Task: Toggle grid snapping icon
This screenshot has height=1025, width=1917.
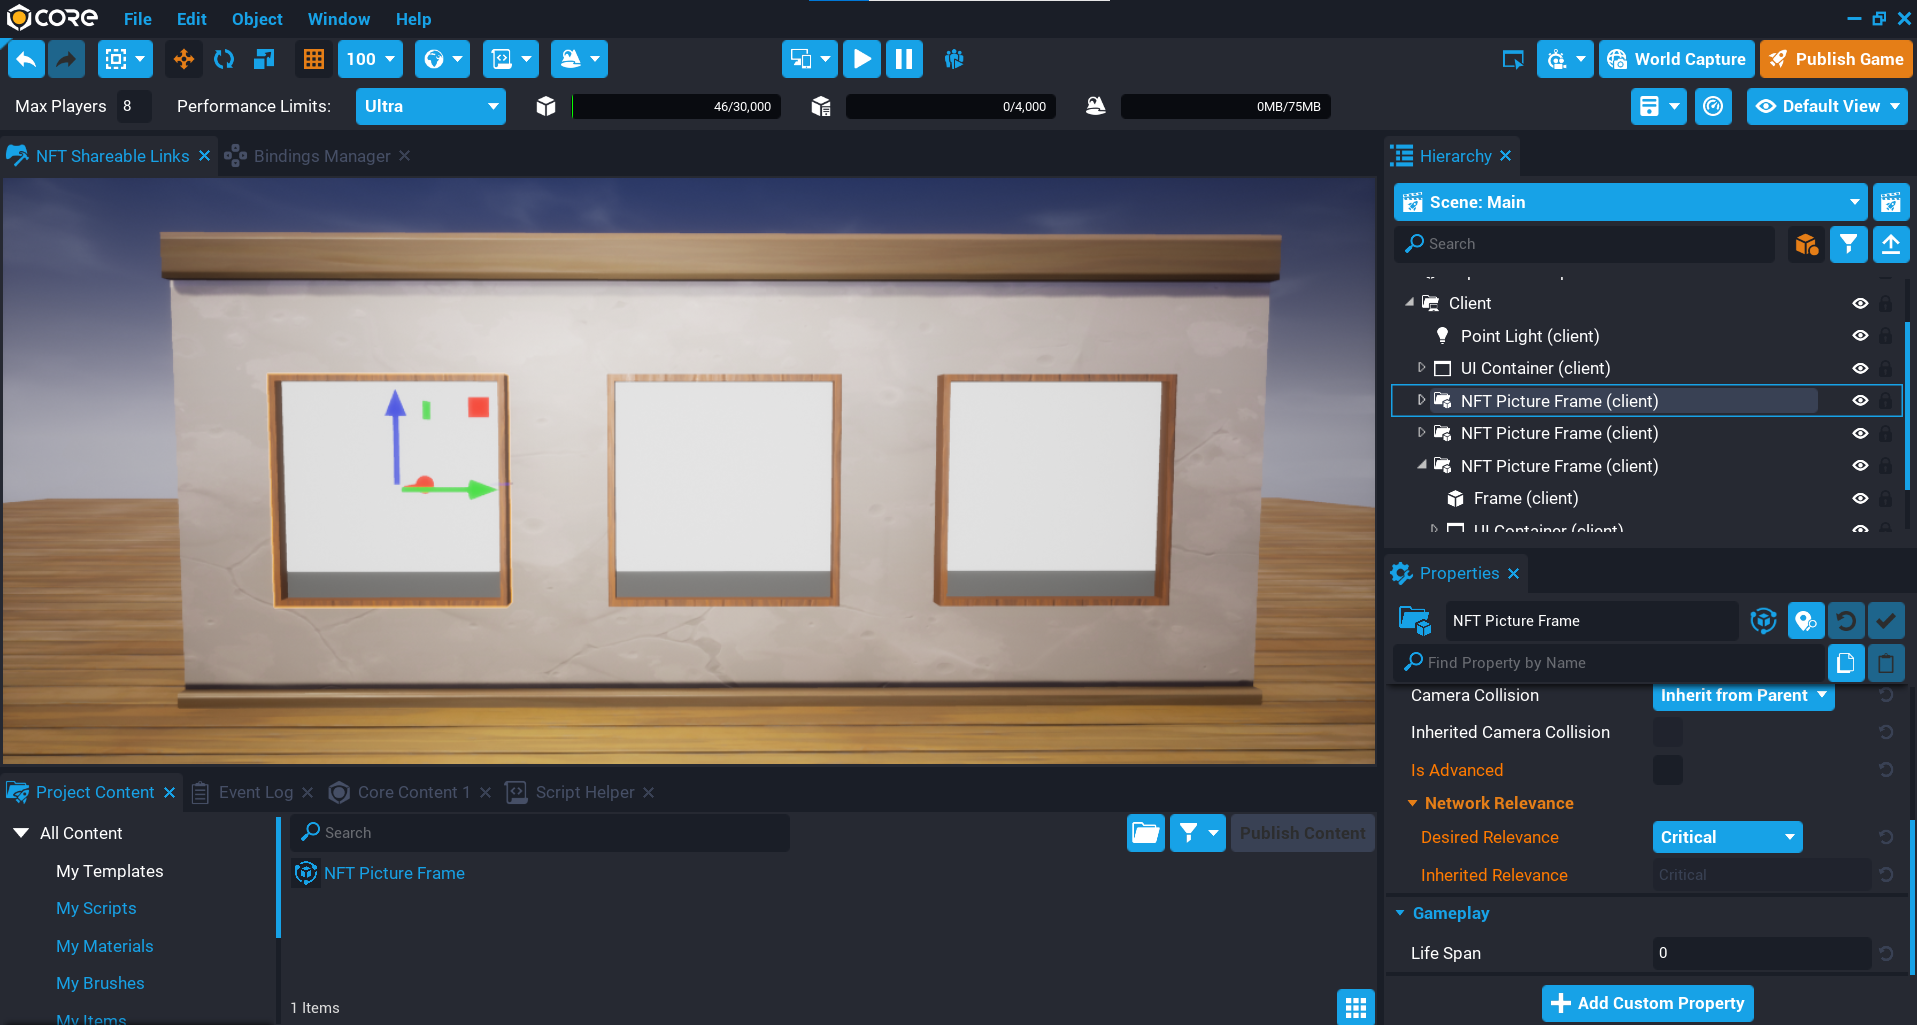Action: (x=314, y=59)
